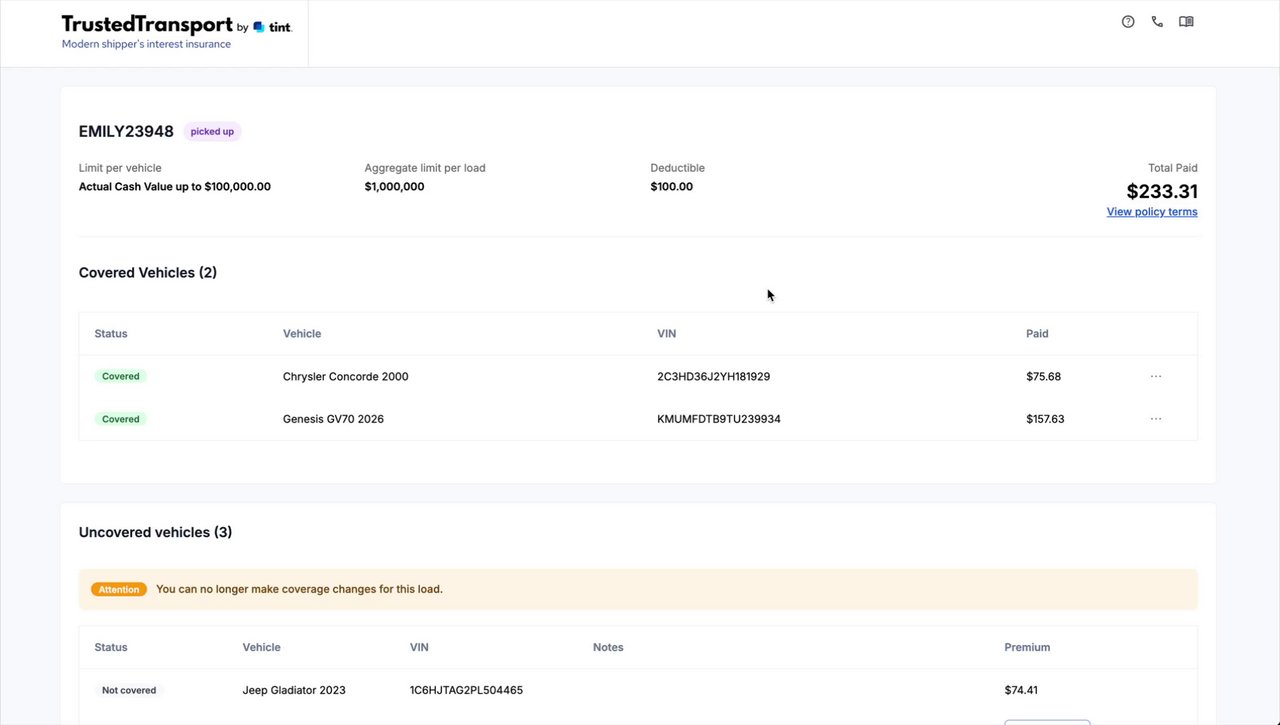Select the Genesis GV70 VIN KMUMFDTB9TU239934
Screen dimensions: 1280x725
[x=718, y=419]
